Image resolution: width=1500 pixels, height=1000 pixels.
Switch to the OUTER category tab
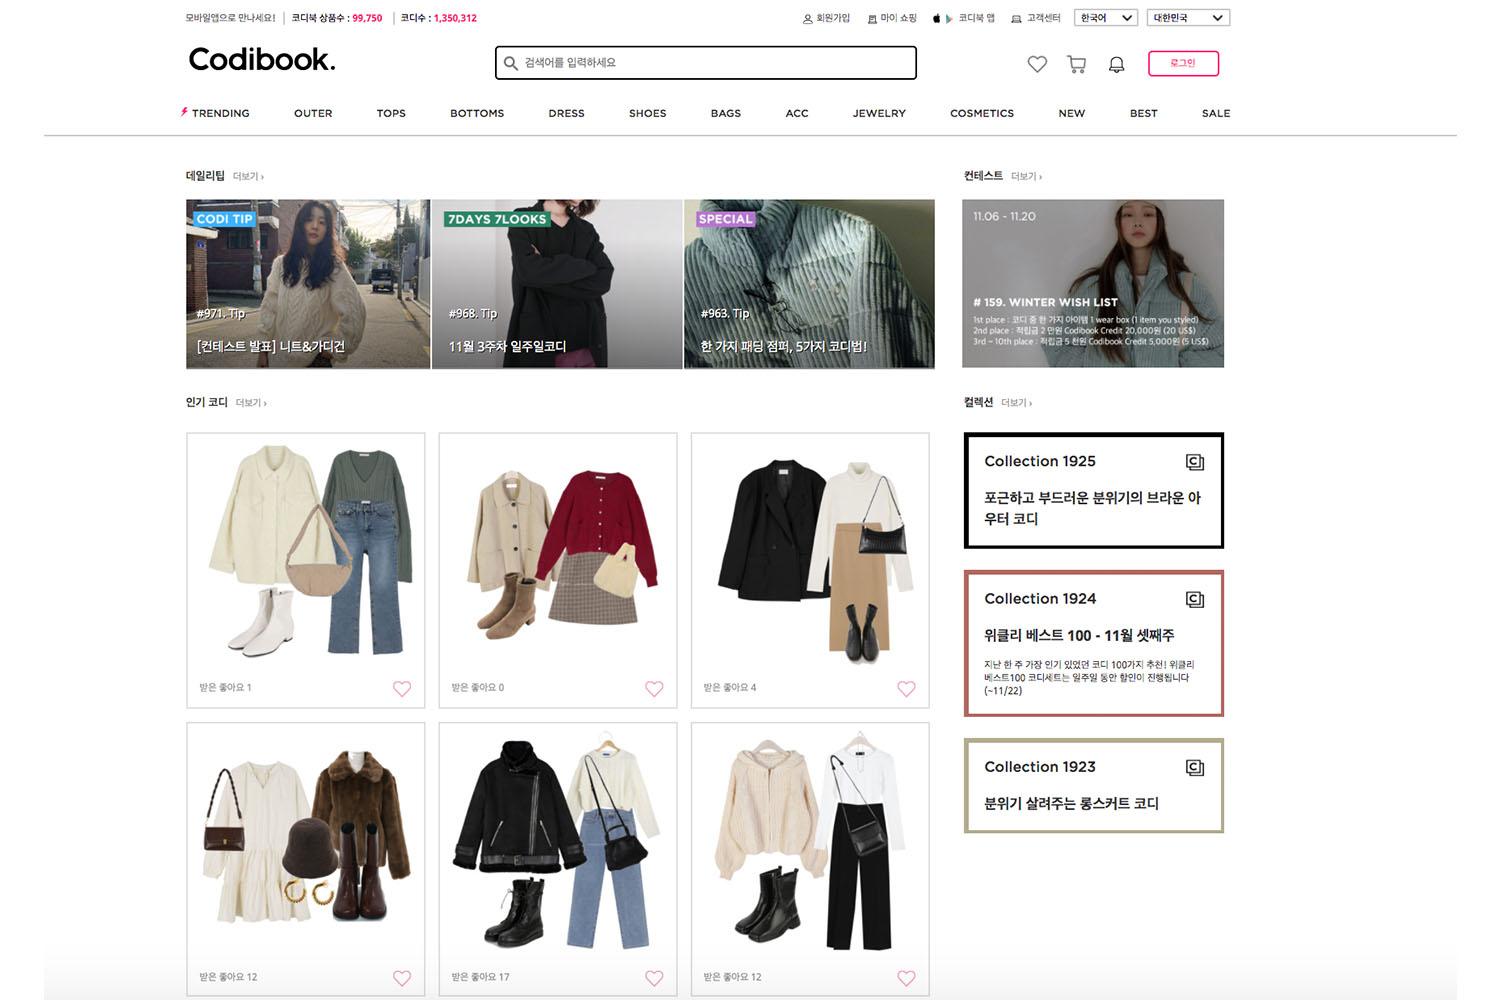point(312,113)
